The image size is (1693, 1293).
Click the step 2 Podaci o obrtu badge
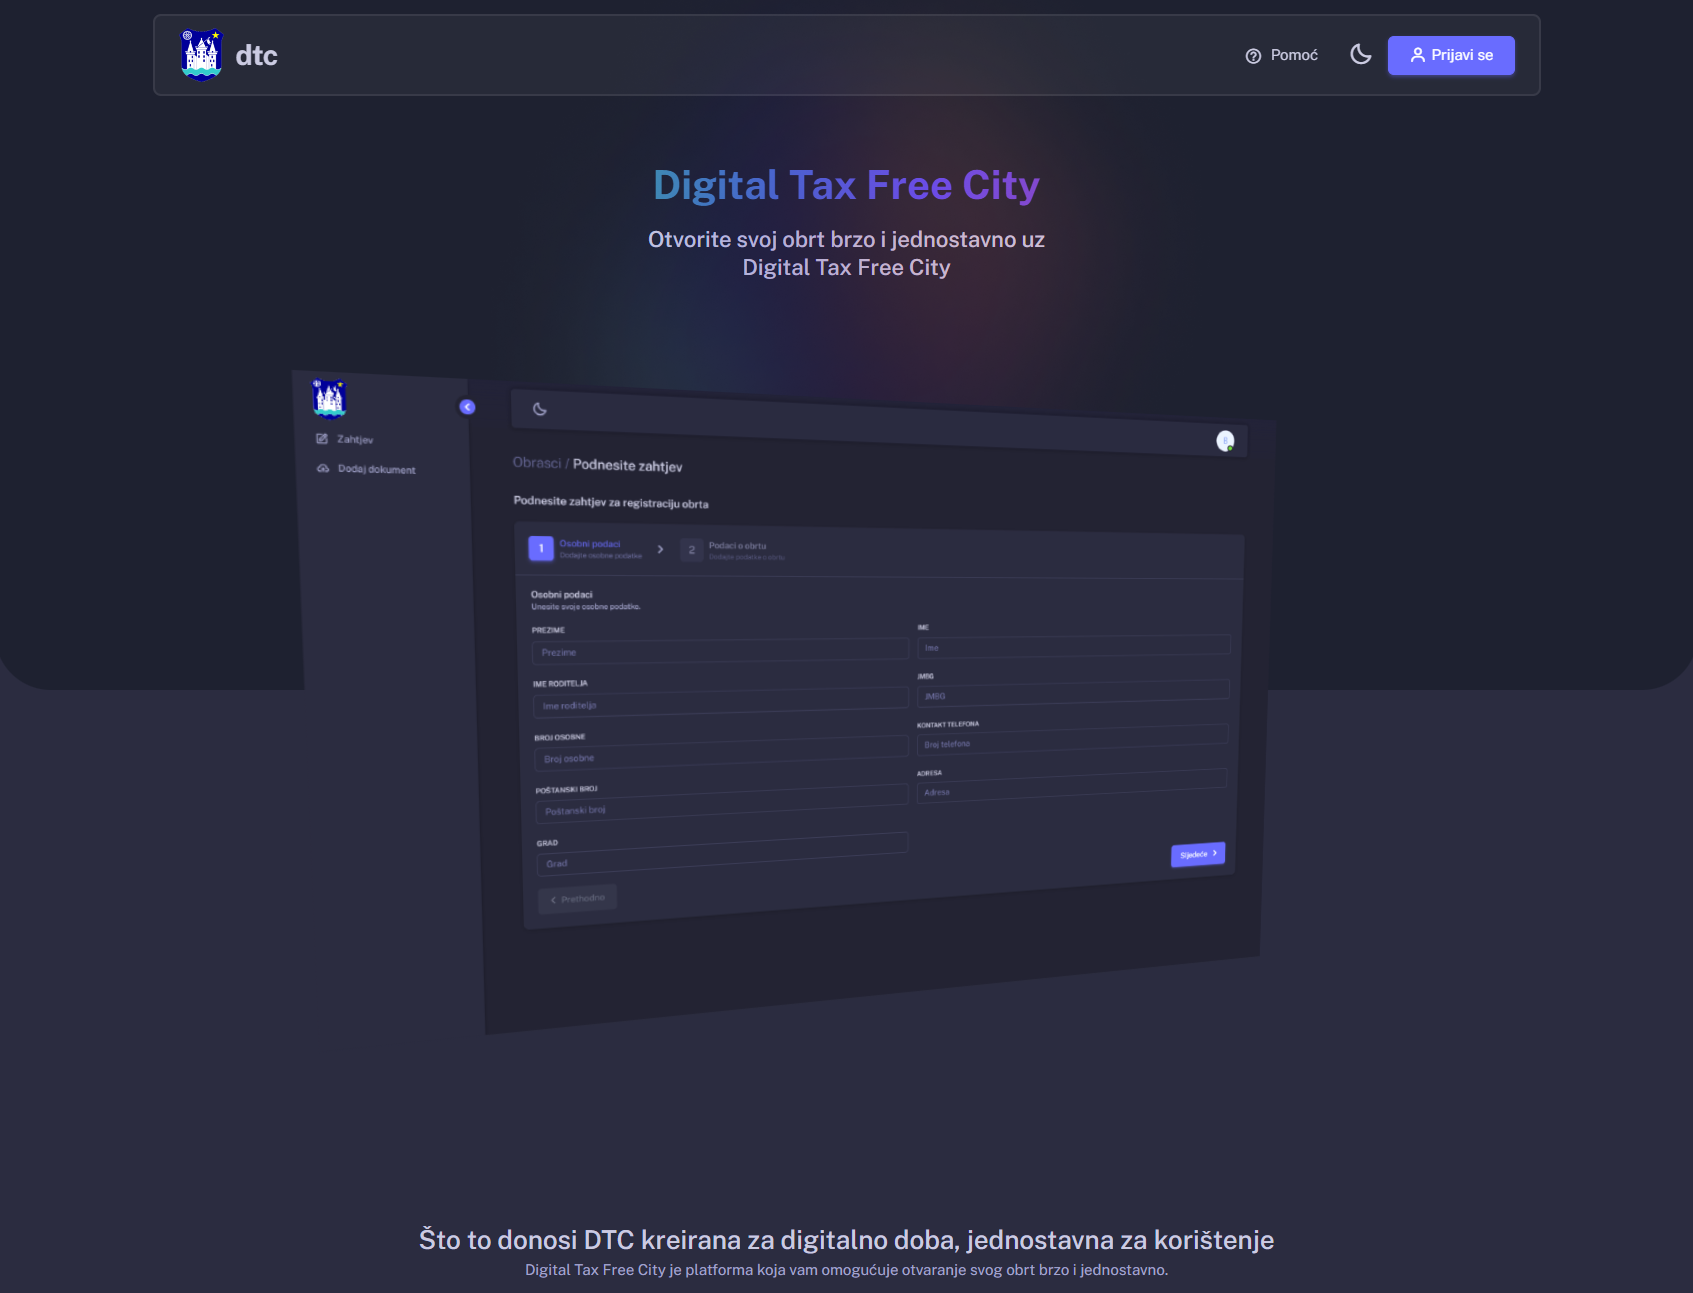point(691,550)
